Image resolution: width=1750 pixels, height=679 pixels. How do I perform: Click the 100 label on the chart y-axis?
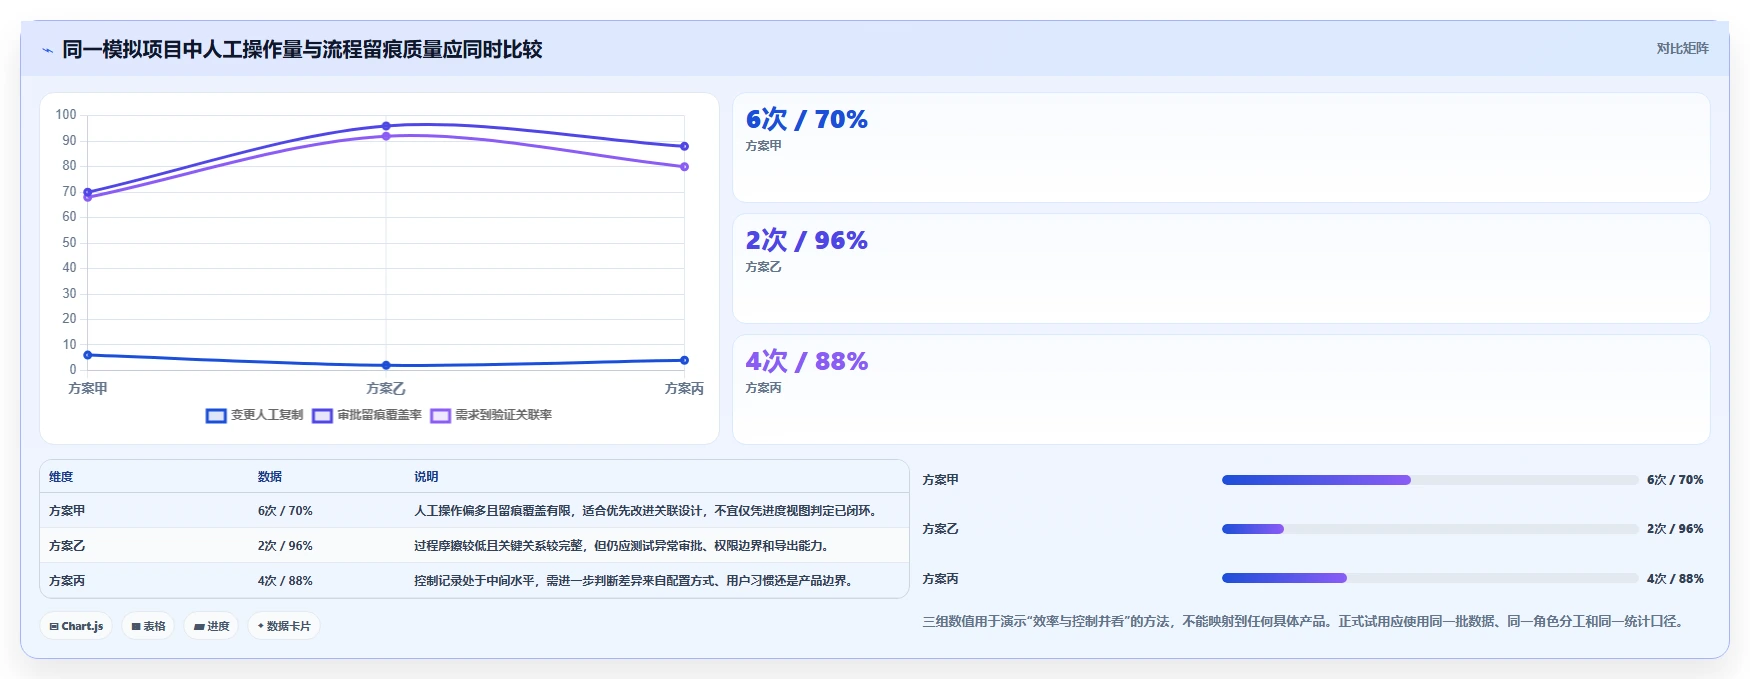coord(66,115)
